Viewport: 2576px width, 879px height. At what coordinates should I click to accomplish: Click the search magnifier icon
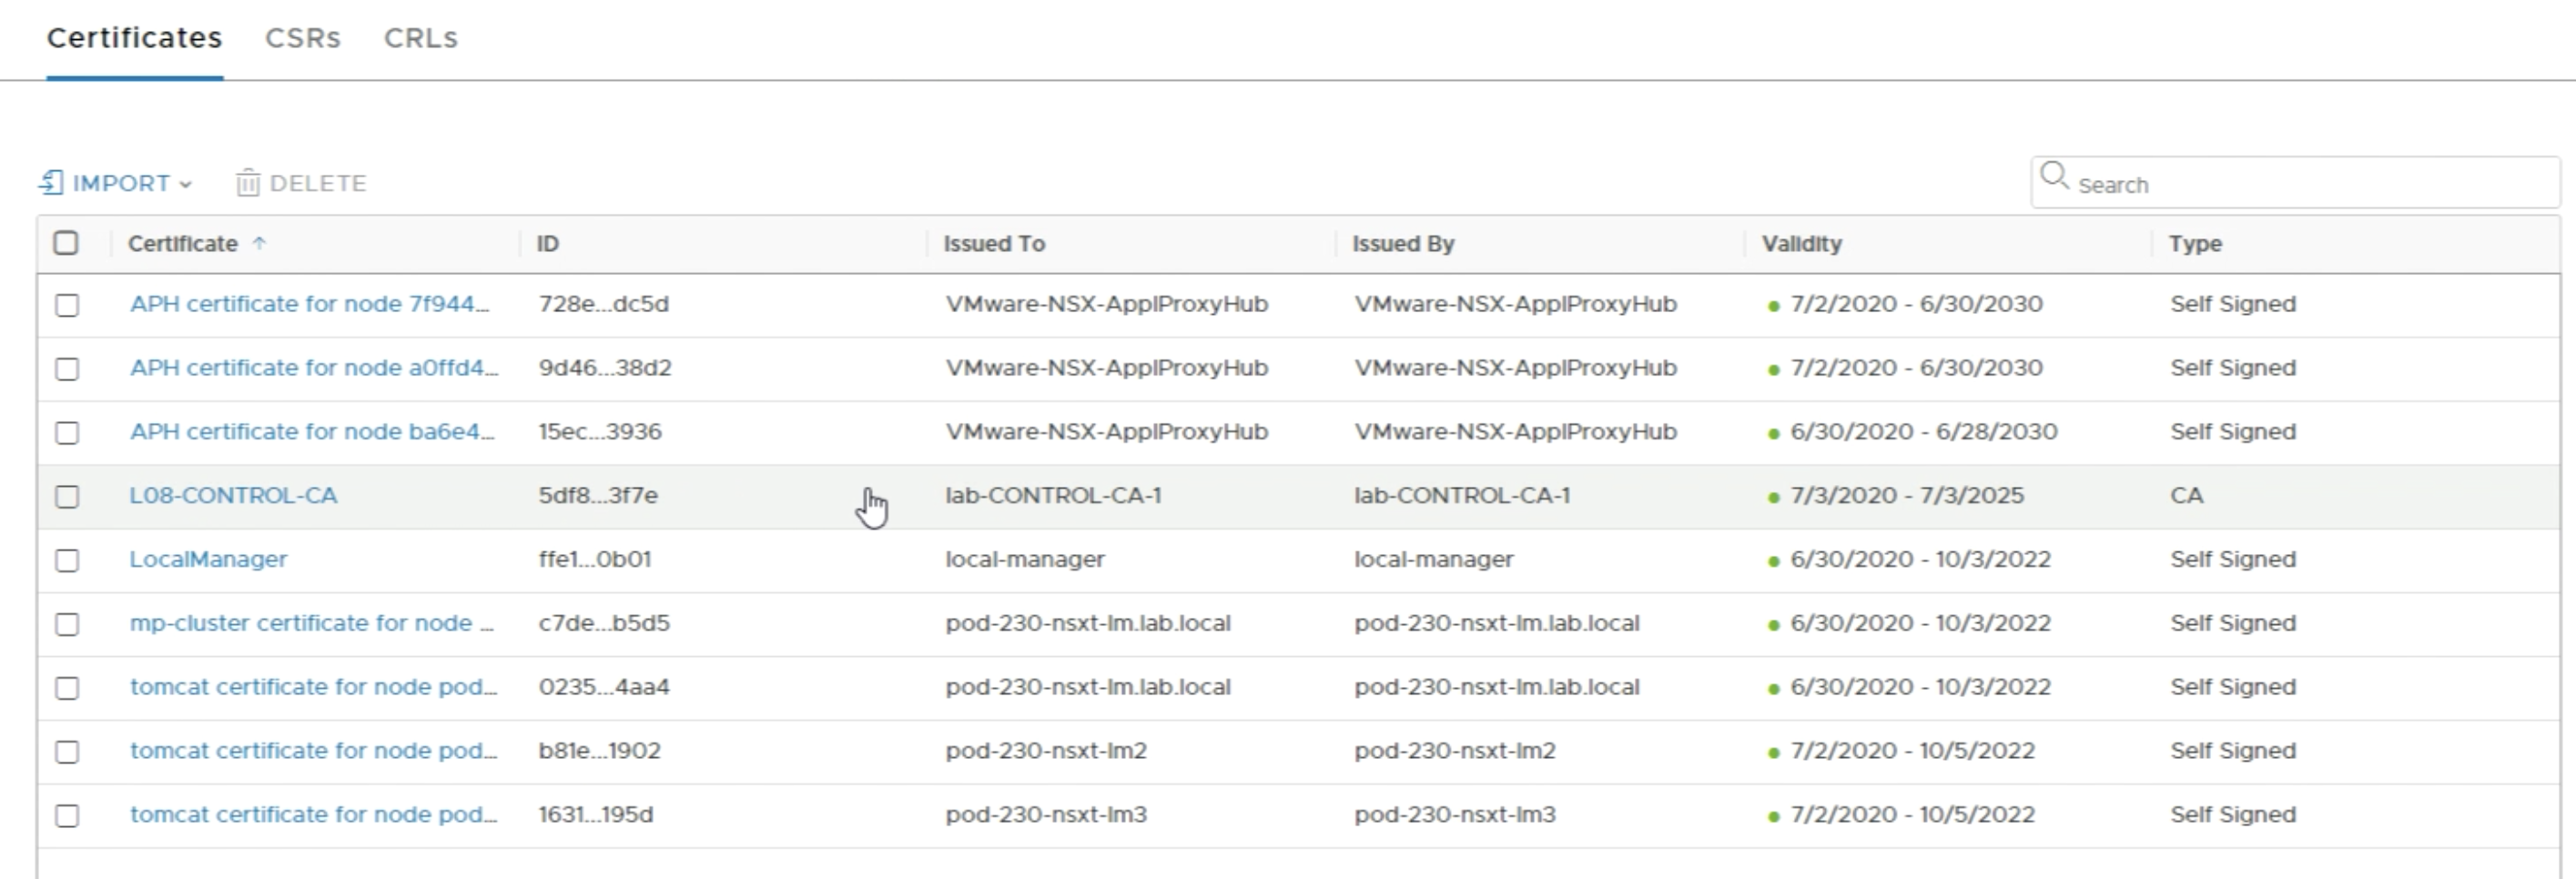coord(2054,177)
